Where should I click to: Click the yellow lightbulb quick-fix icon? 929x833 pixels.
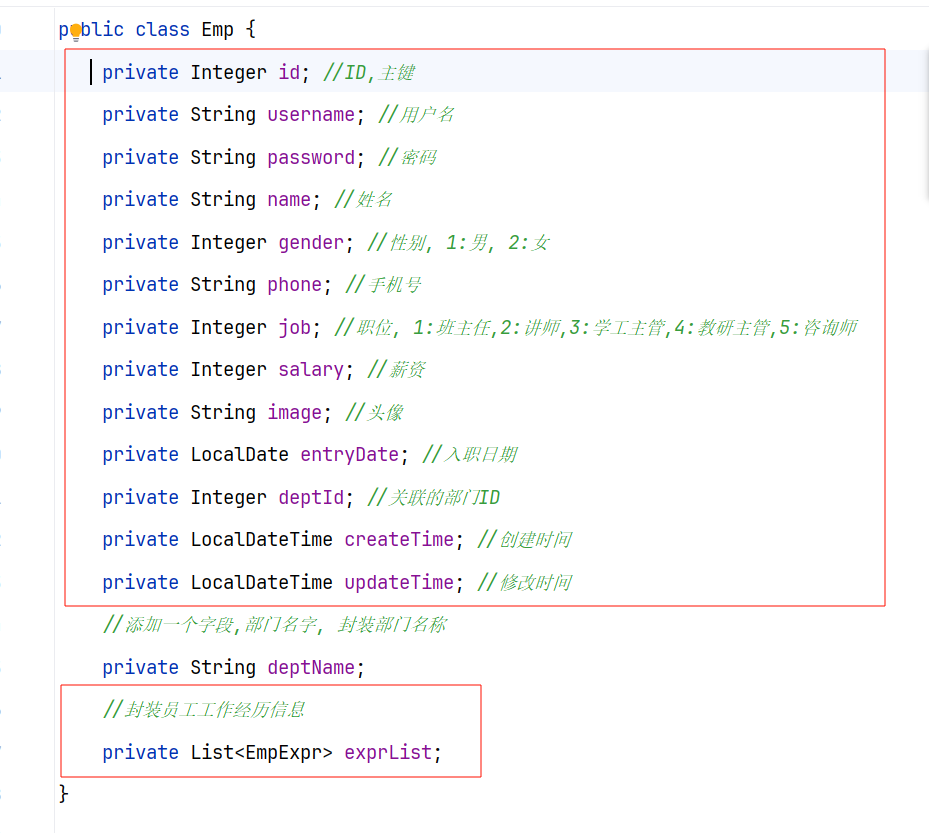click(76, 31)
